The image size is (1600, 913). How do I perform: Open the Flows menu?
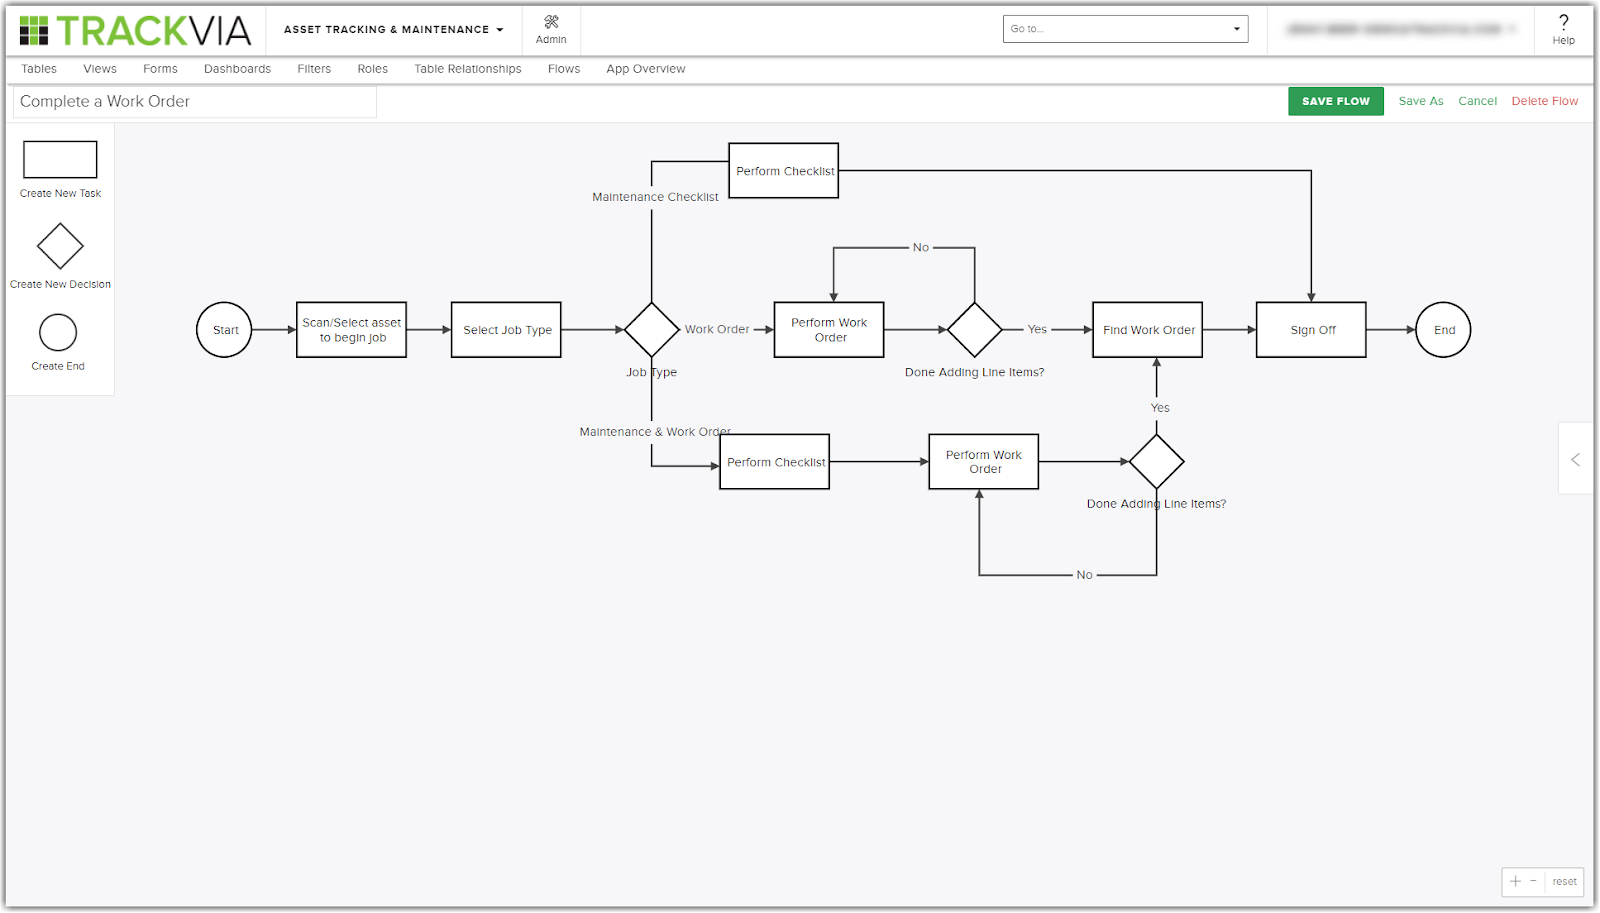click(564, 69)
